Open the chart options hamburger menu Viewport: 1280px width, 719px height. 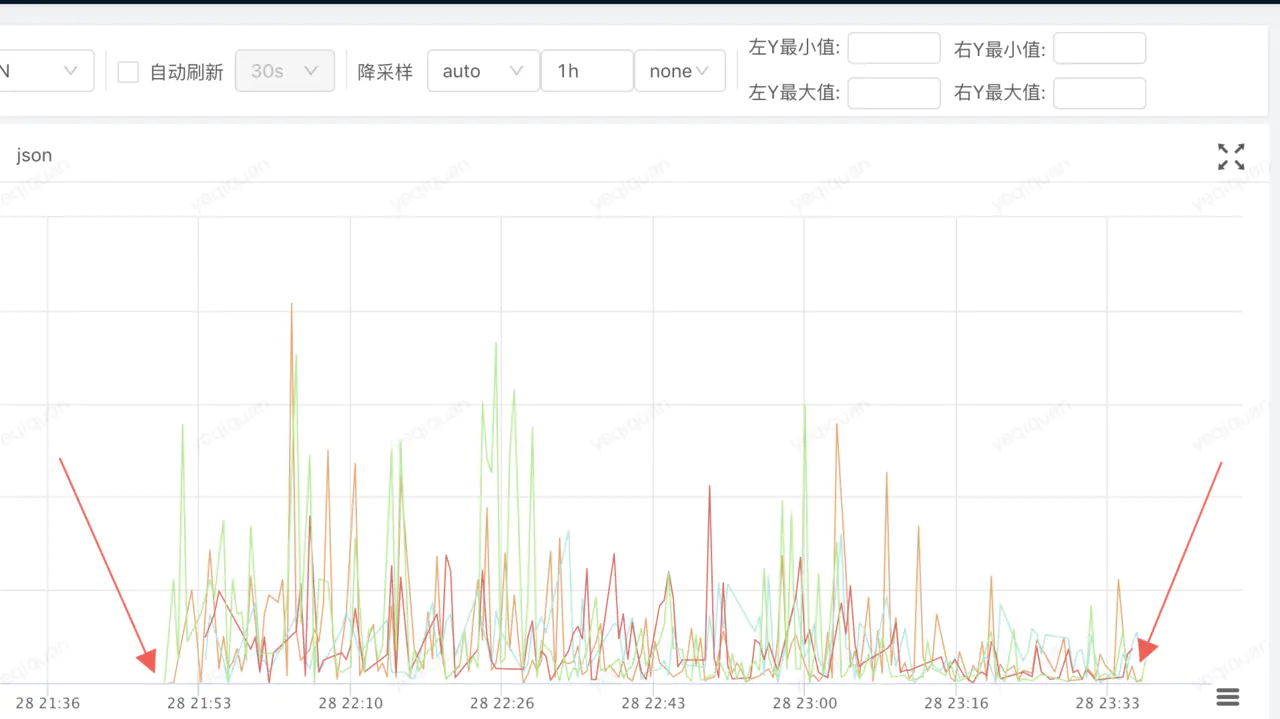pos(1227,695)
